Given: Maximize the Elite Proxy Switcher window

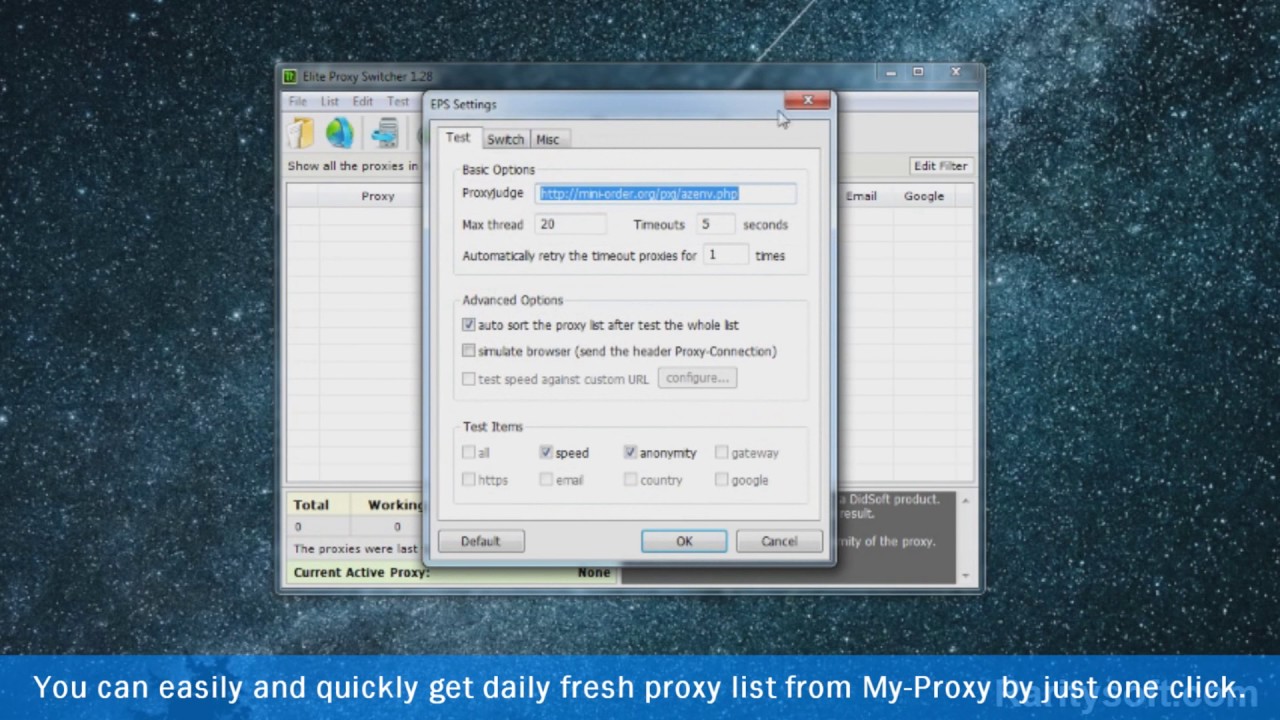Looking at the screenshot, I should pyautogui.click(x=918, y=73).
